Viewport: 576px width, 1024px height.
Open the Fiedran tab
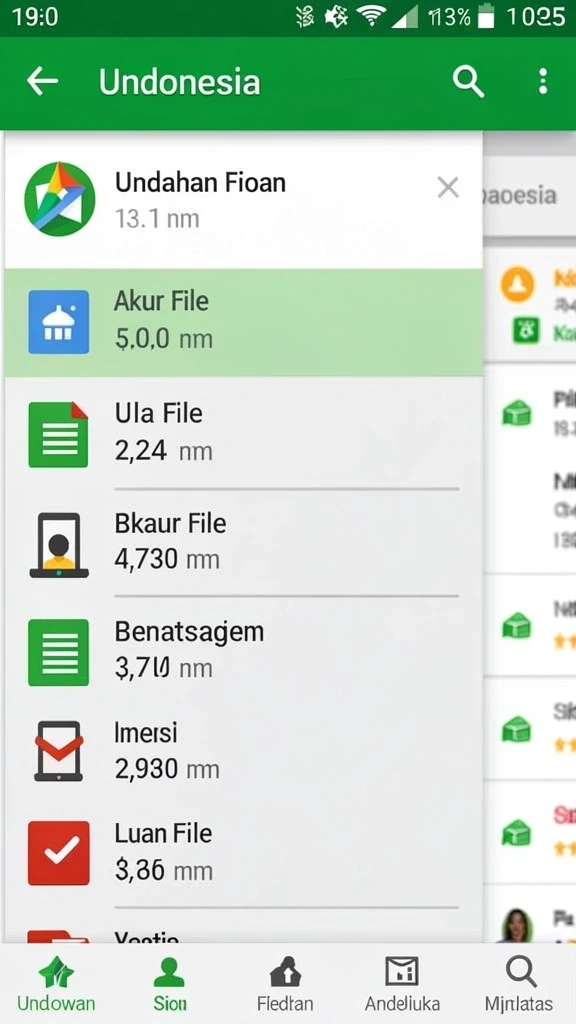click(285, 985)
